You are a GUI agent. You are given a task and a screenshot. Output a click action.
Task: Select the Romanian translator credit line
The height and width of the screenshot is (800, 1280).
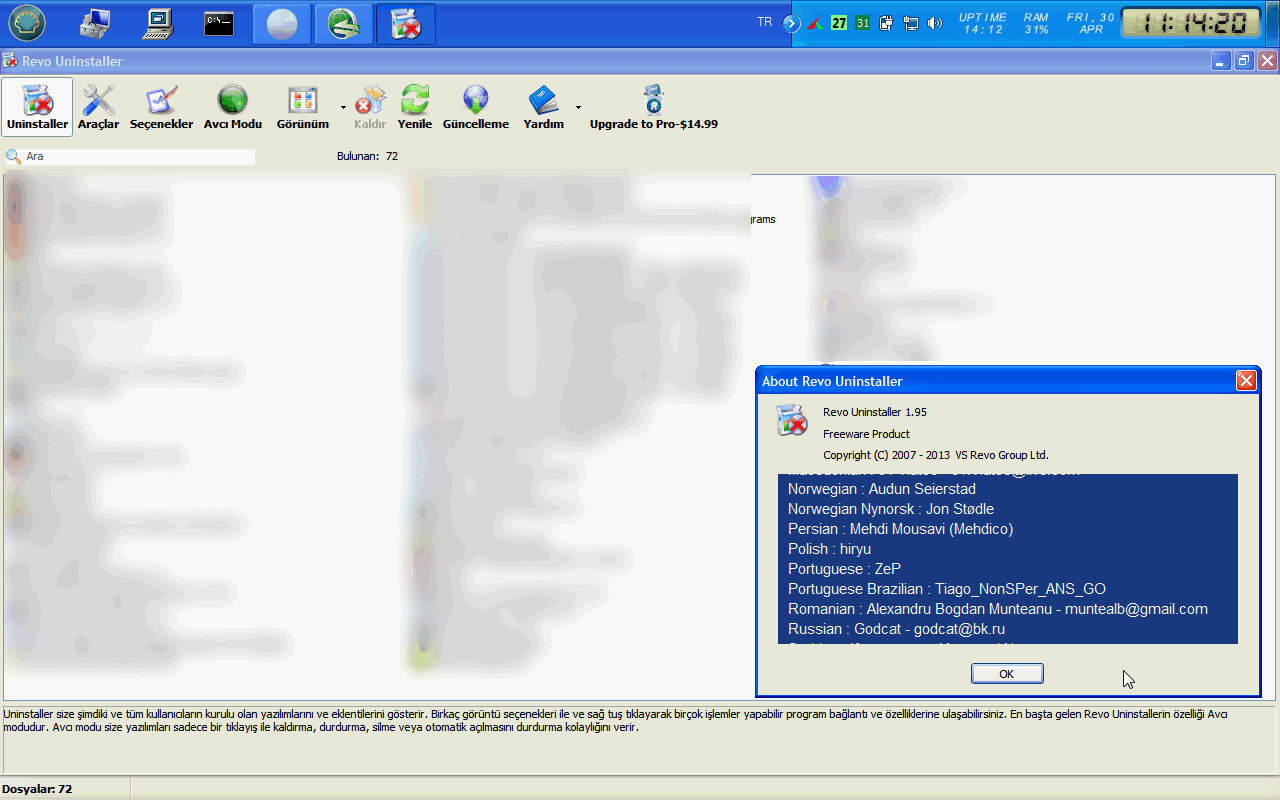click(x=997, y=609)
